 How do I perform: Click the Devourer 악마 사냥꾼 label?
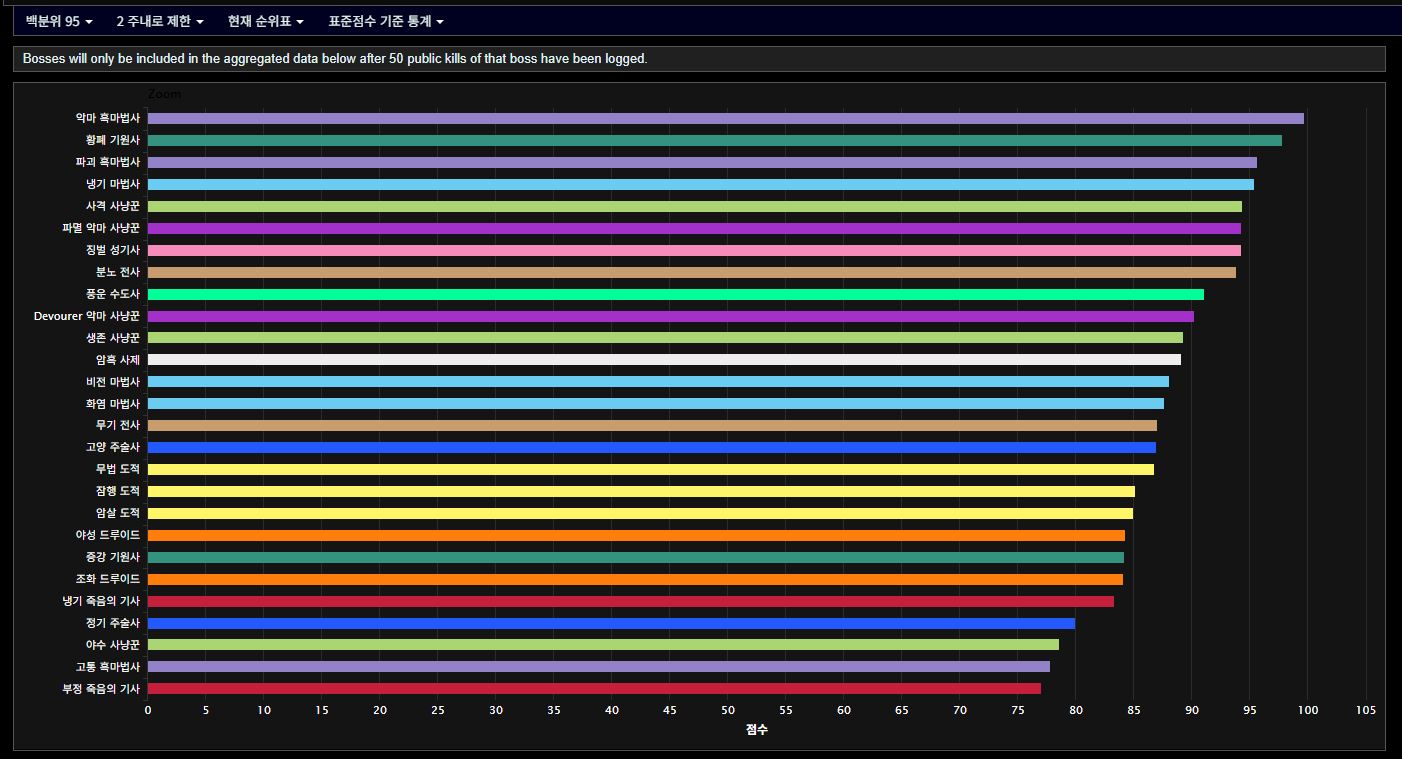pyautogui.click(x=87, y=316)
